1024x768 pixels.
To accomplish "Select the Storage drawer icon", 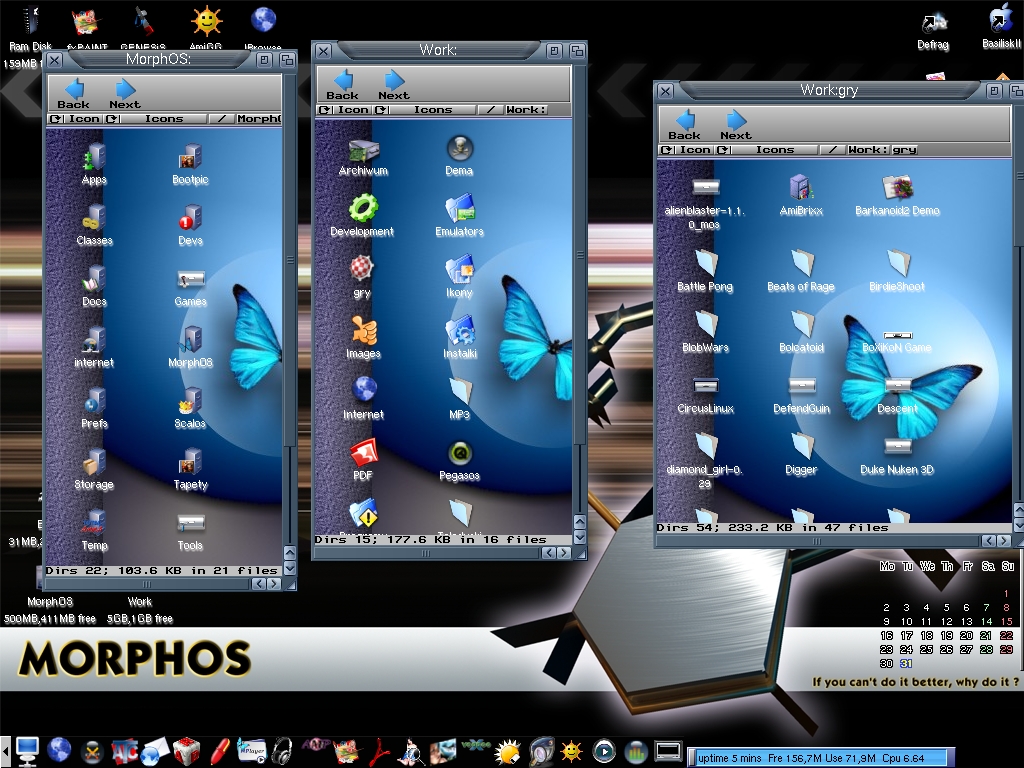I will (x=95, y=469).
